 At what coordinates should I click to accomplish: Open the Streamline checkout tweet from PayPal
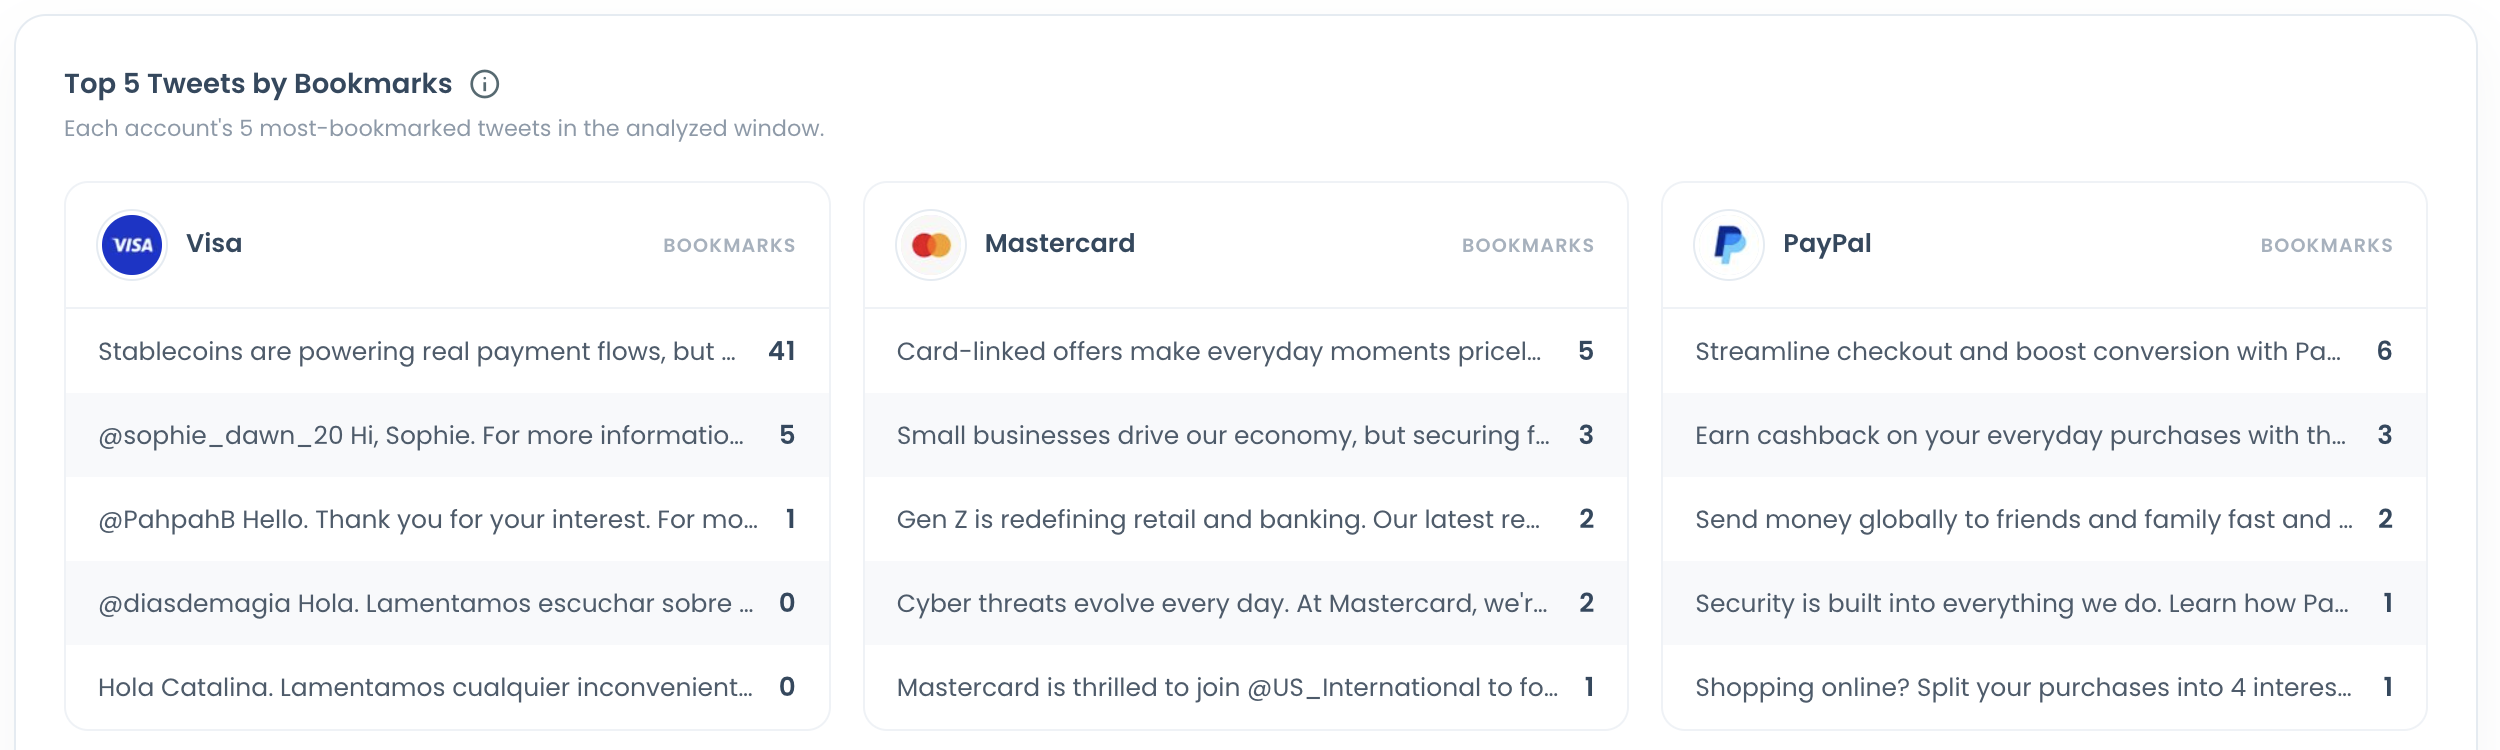pos(2044,351)
